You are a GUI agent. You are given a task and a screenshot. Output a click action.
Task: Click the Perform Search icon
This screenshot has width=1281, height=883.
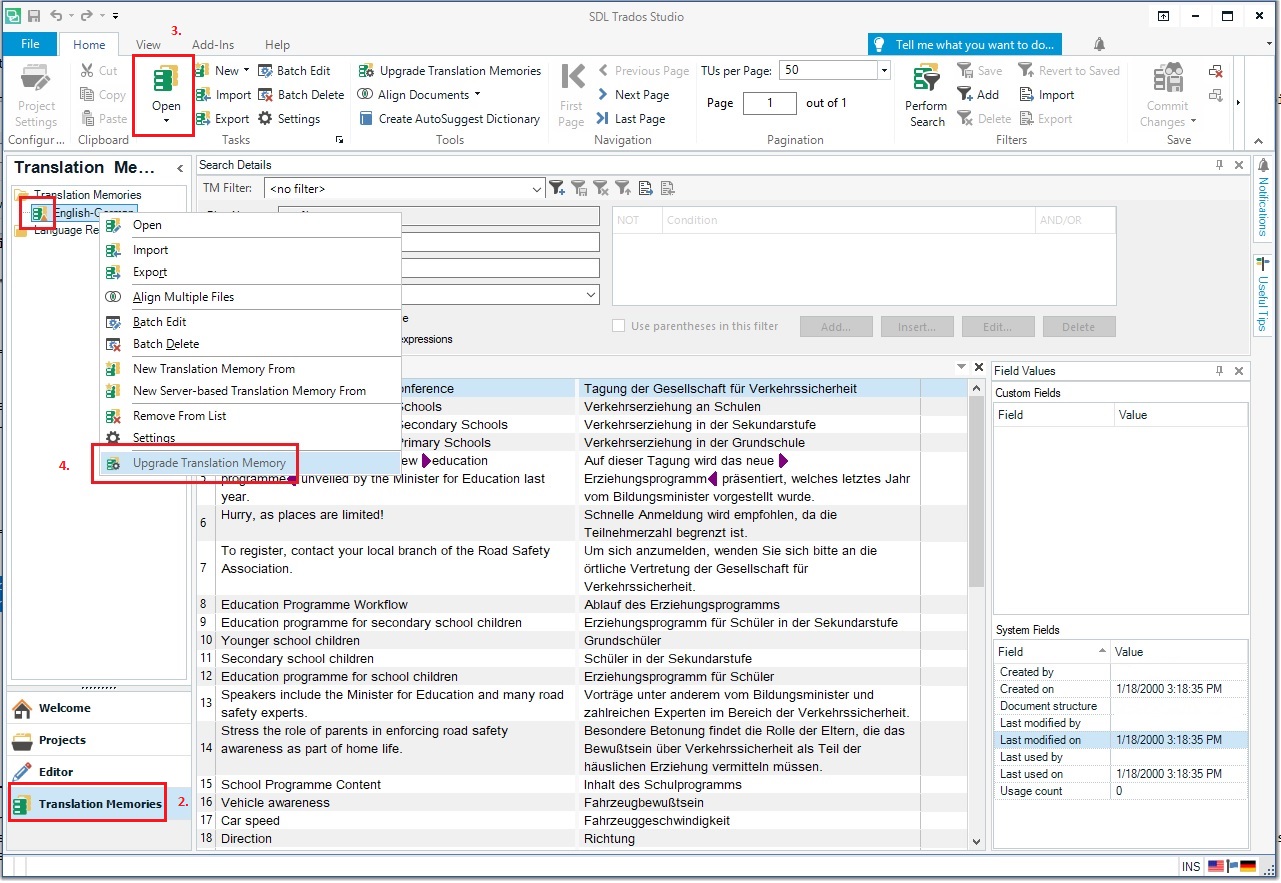pos(926,80)
